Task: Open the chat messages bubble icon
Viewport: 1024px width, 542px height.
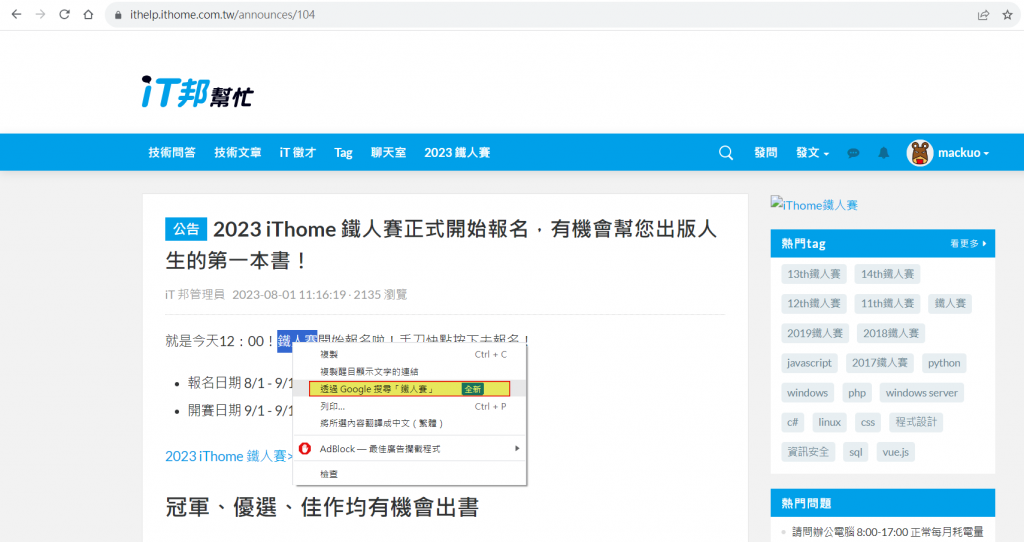Action: [853, 153]
